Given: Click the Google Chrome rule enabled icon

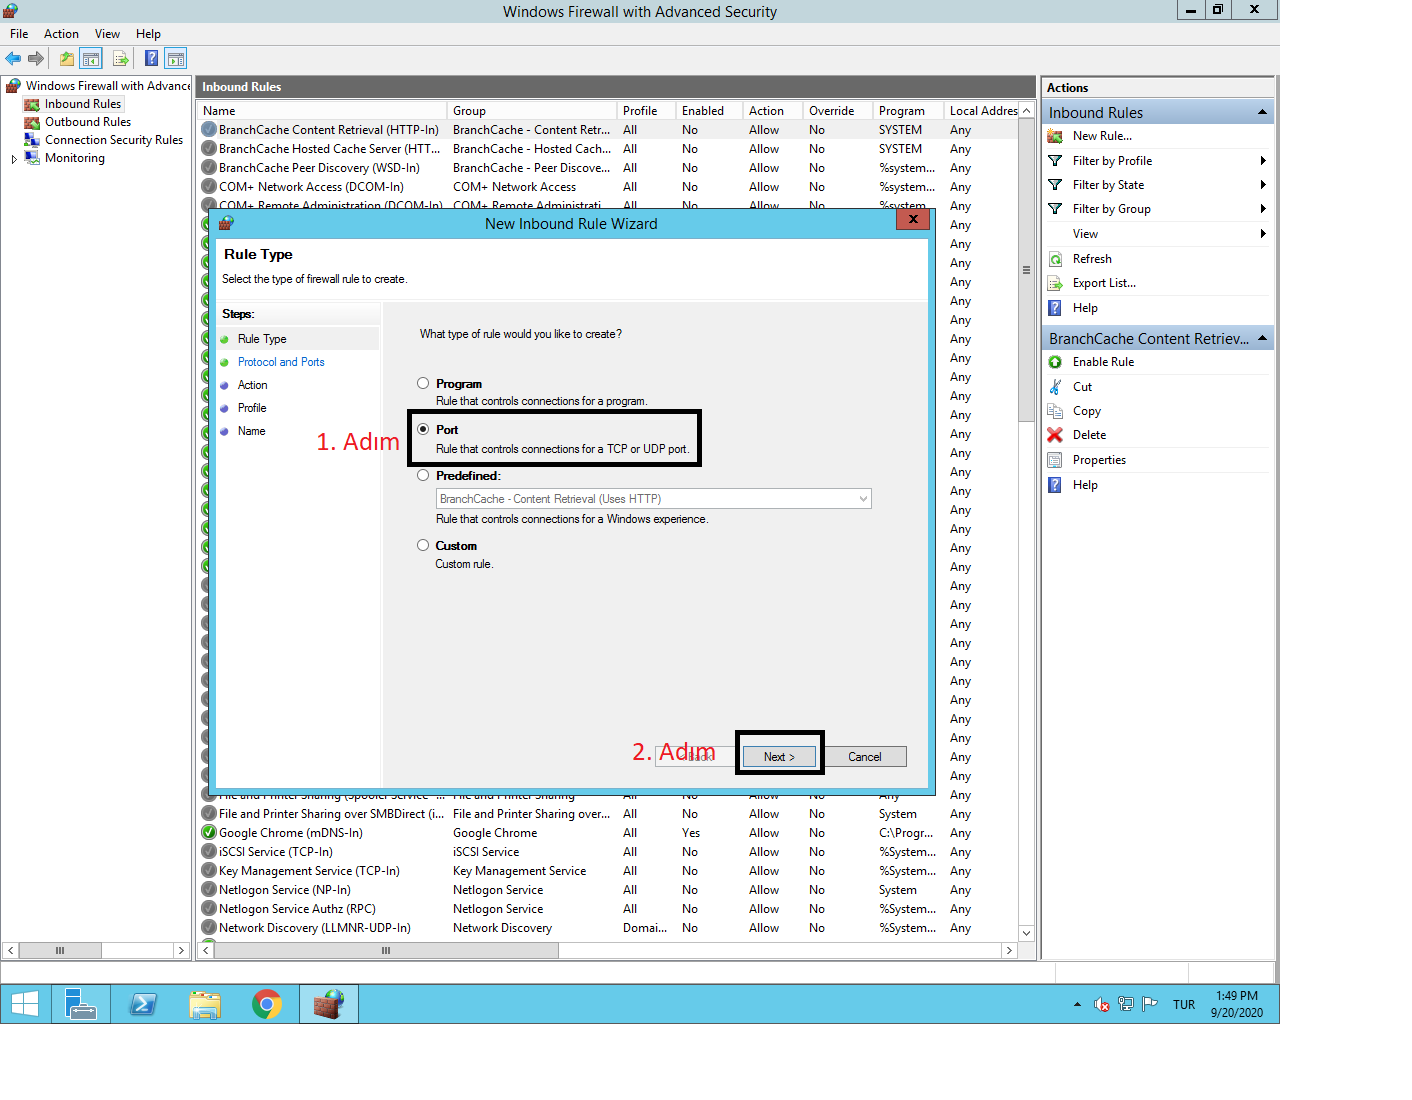Looking at the screenshot, I should point(209,833).
